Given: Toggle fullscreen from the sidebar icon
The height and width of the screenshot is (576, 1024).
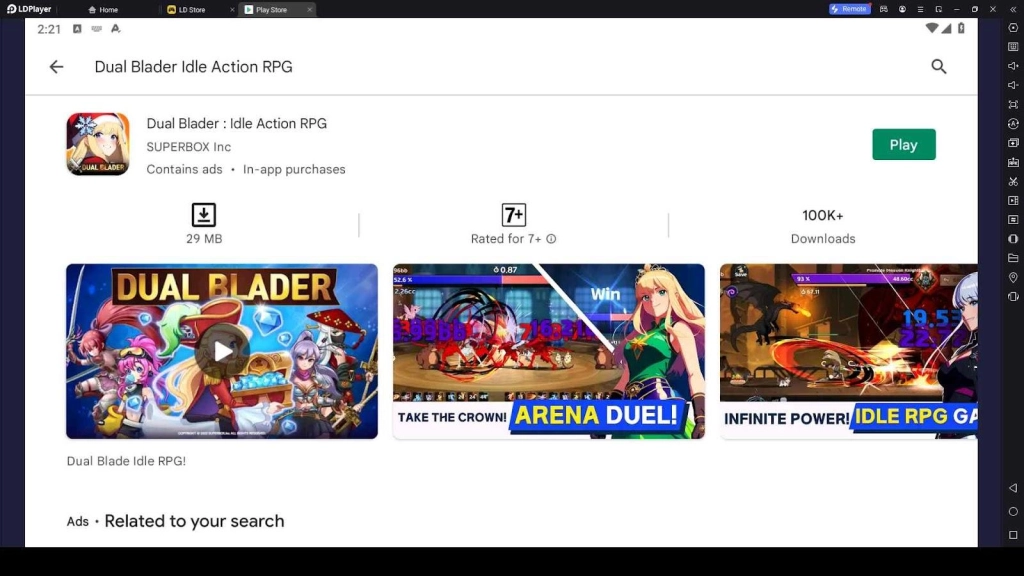Looking at the screenshot, I should [x=1013, y=104].
